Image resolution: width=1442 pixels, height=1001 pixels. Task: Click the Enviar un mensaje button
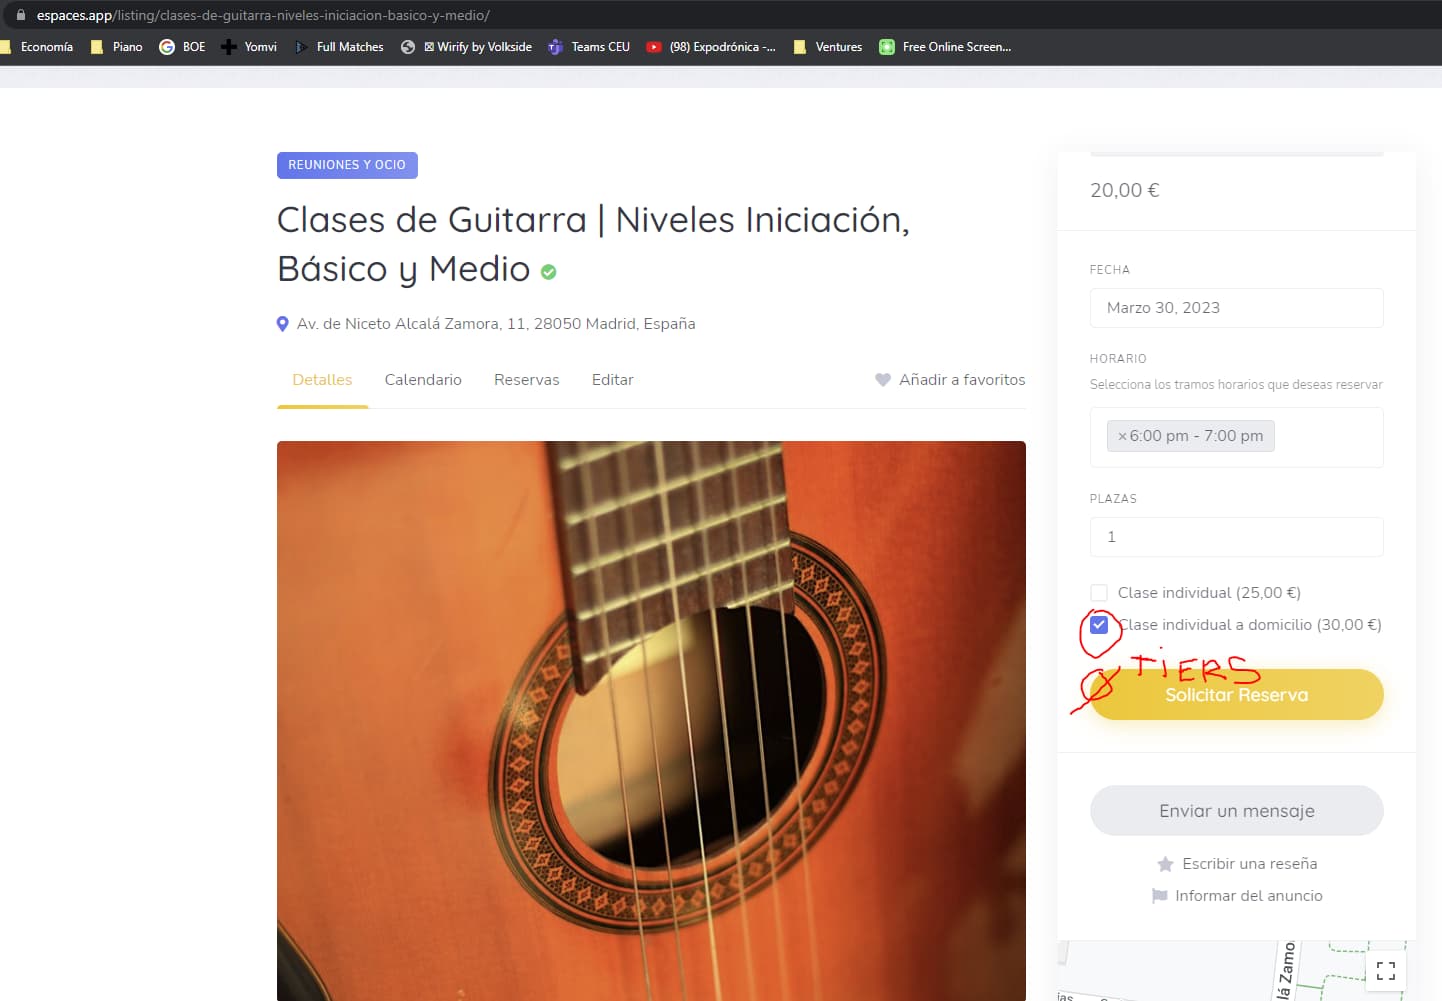click(x=1237, y=811)
